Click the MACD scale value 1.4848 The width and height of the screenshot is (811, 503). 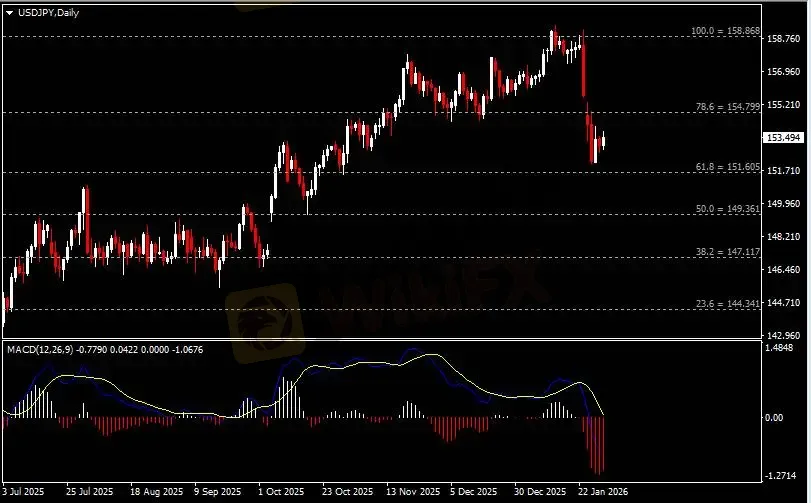pyautogui.click(x=779, y=348)
